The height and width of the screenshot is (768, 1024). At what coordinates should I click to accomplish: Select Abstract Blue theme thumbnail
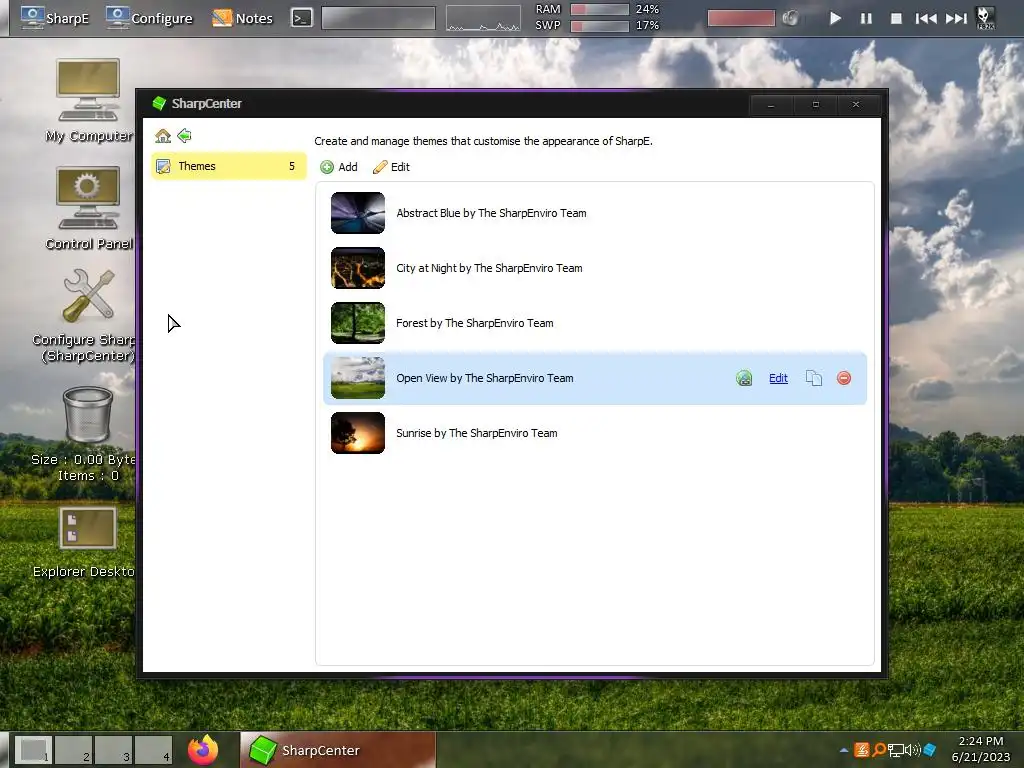tap(358, 213)
